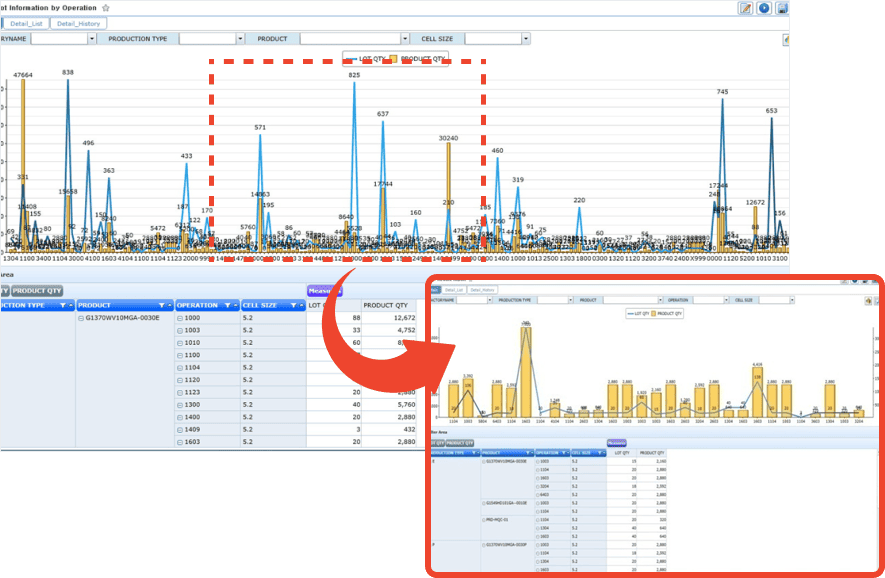885x578 pixels.
Task: Click into the CELL SIZE filter field
Action: (493, 38)
